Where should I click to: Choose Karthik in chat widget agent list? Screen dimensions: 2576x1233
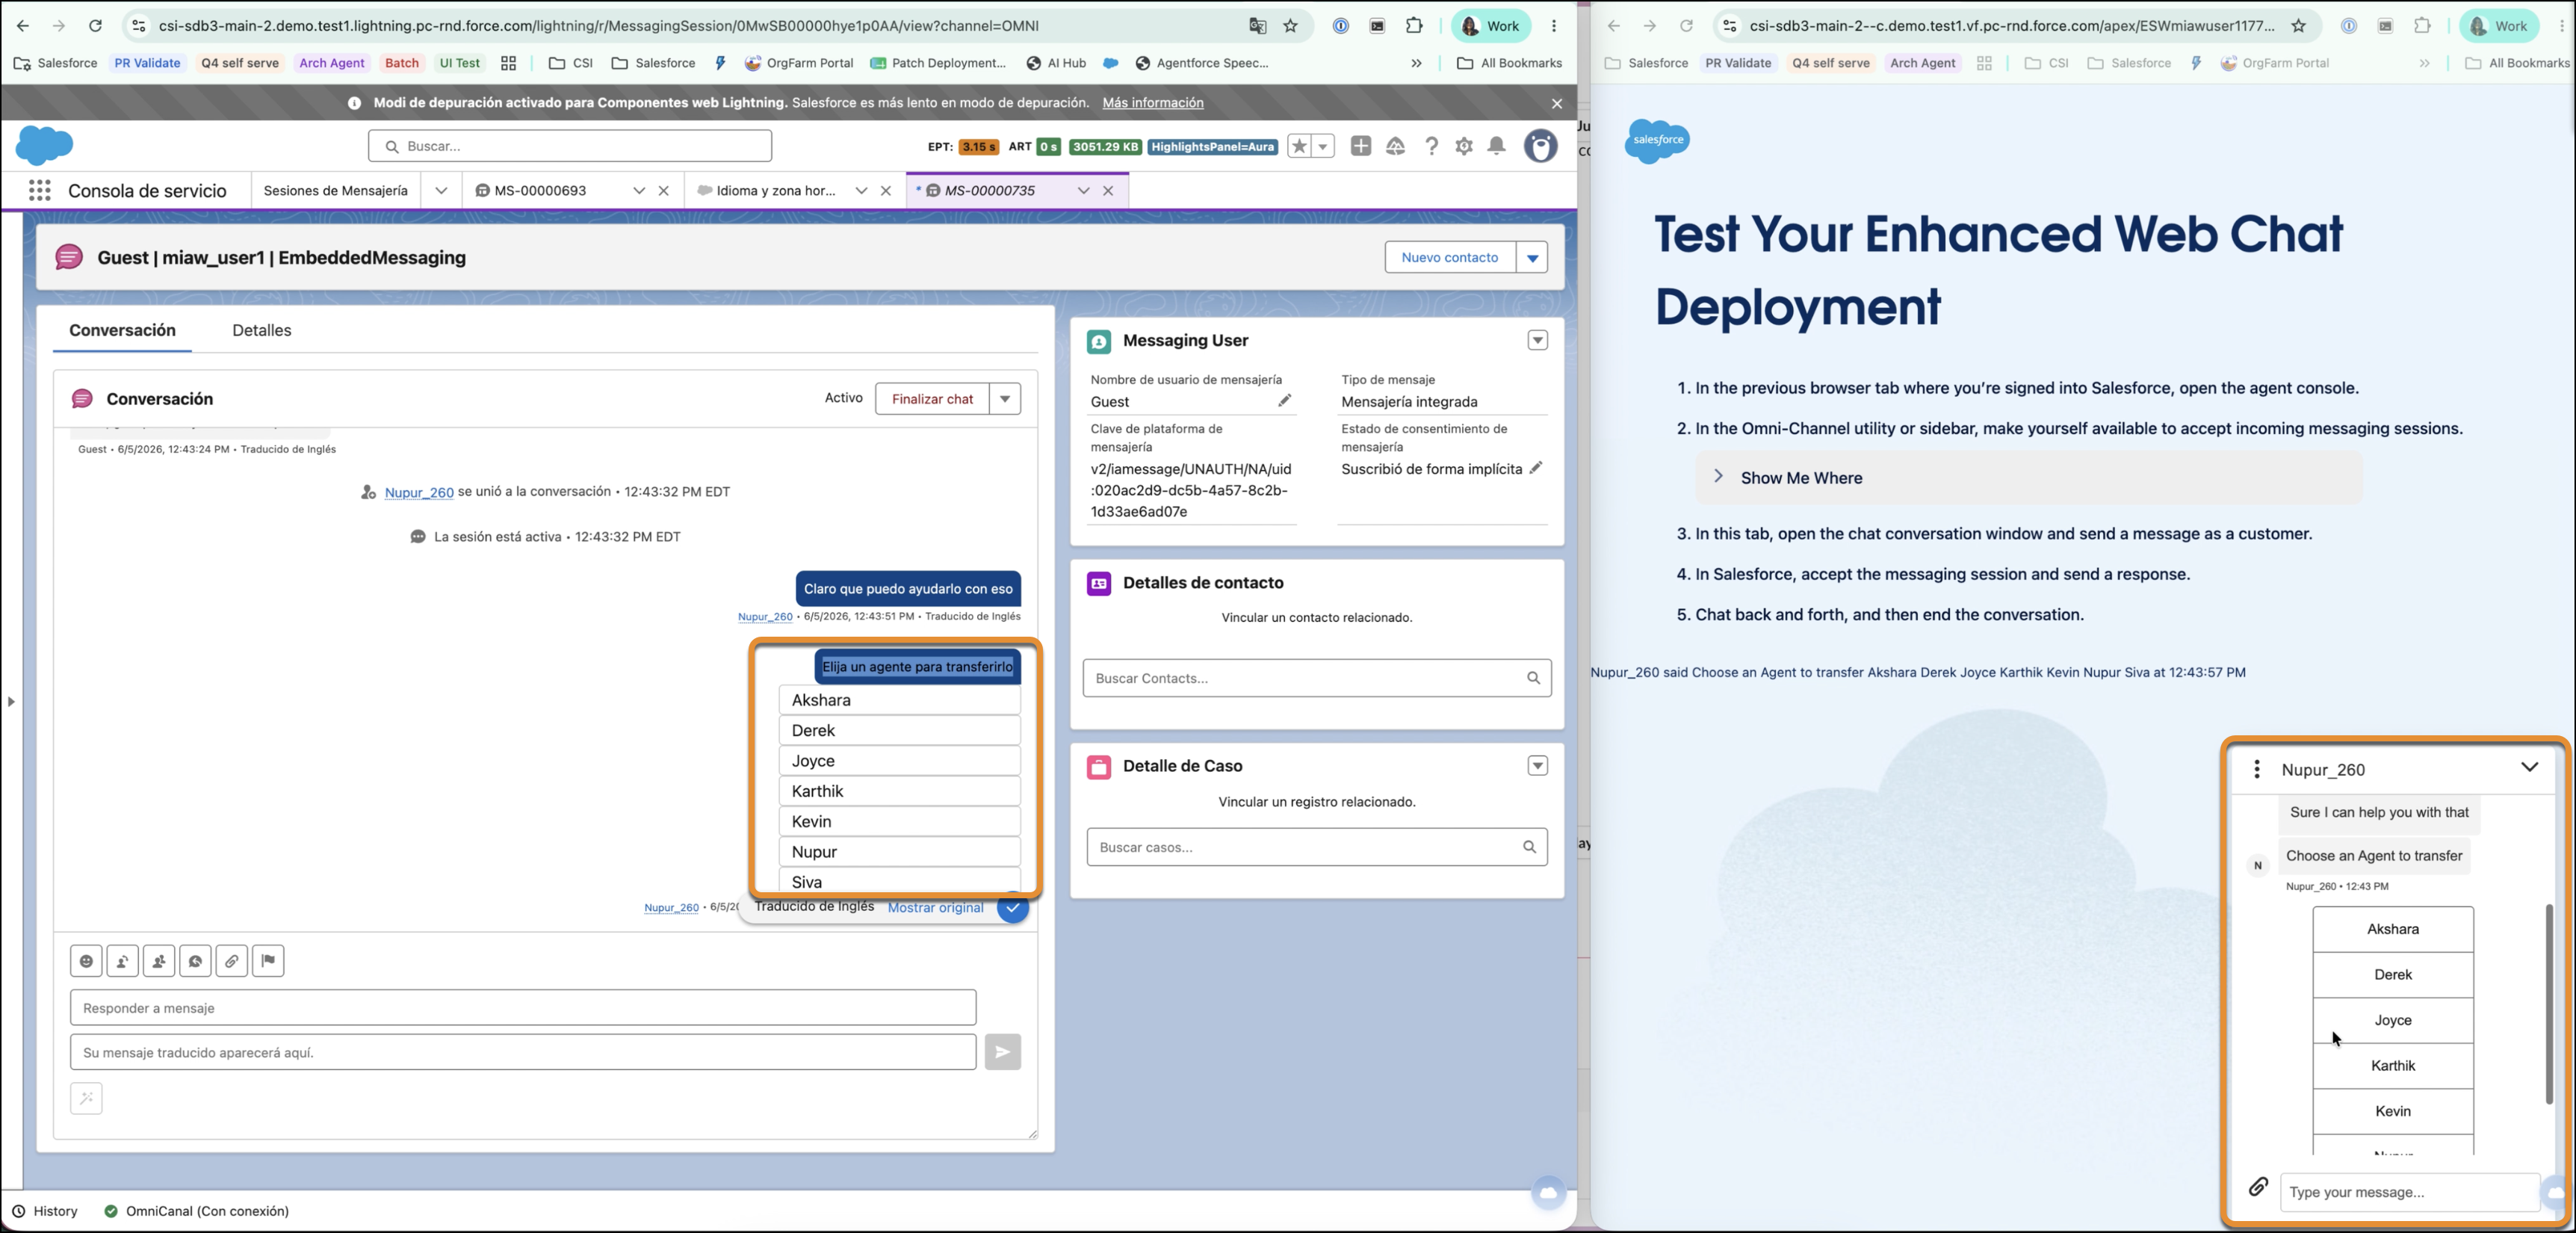pyautogui.click(x=2393, y=1066)
